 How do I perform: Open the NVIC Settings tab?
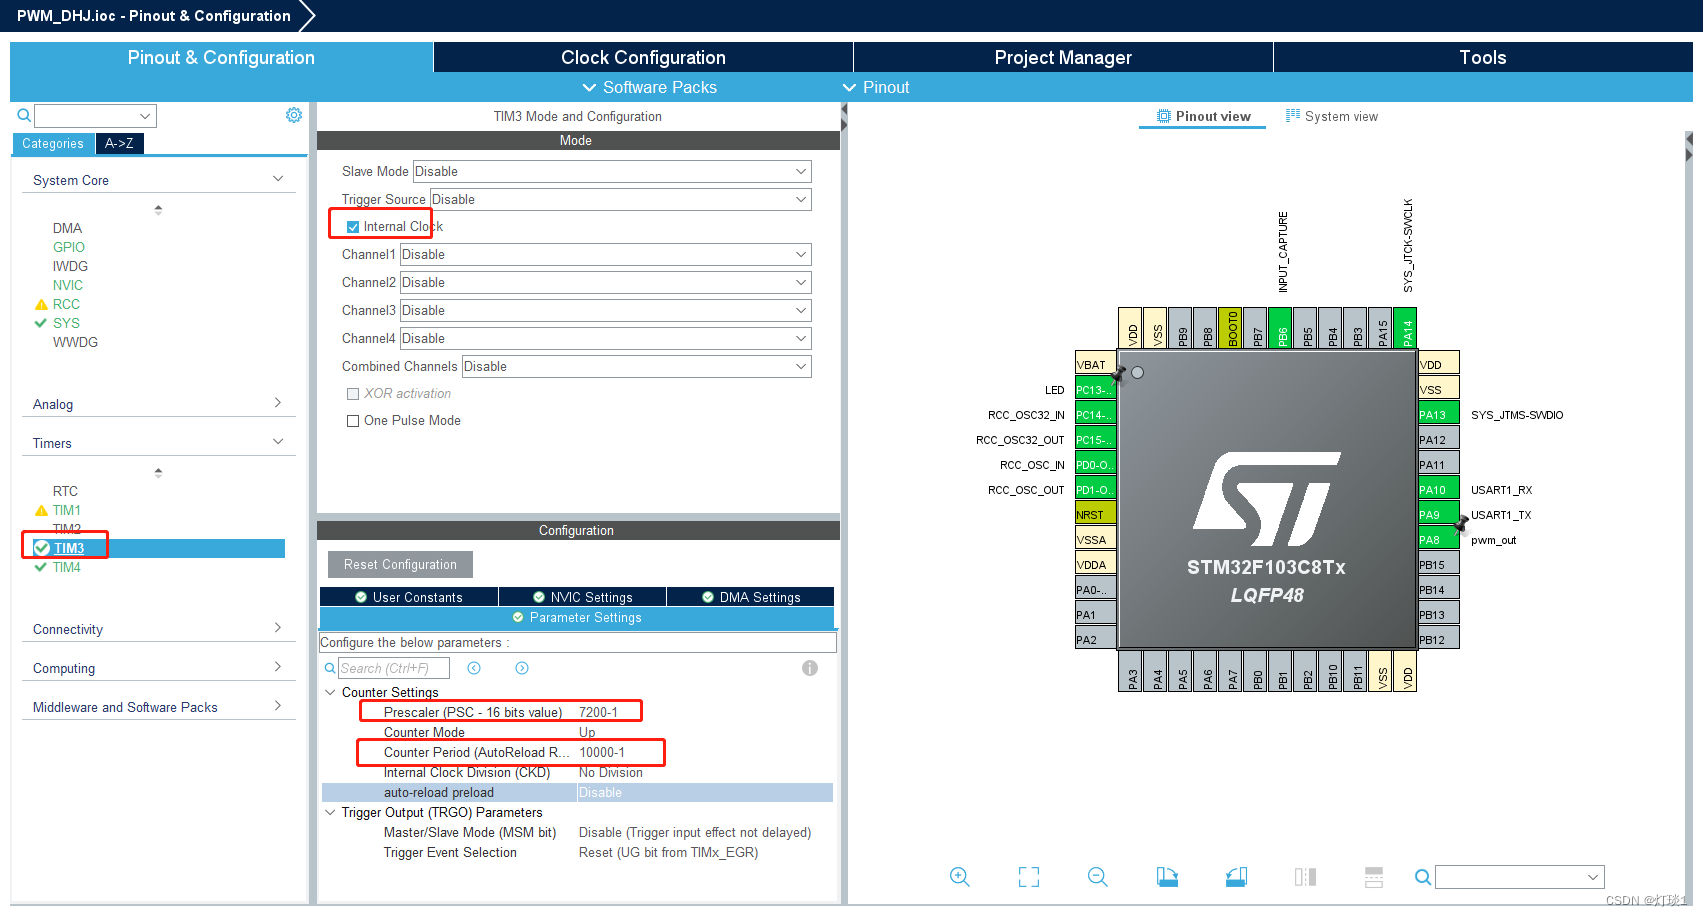582,597
